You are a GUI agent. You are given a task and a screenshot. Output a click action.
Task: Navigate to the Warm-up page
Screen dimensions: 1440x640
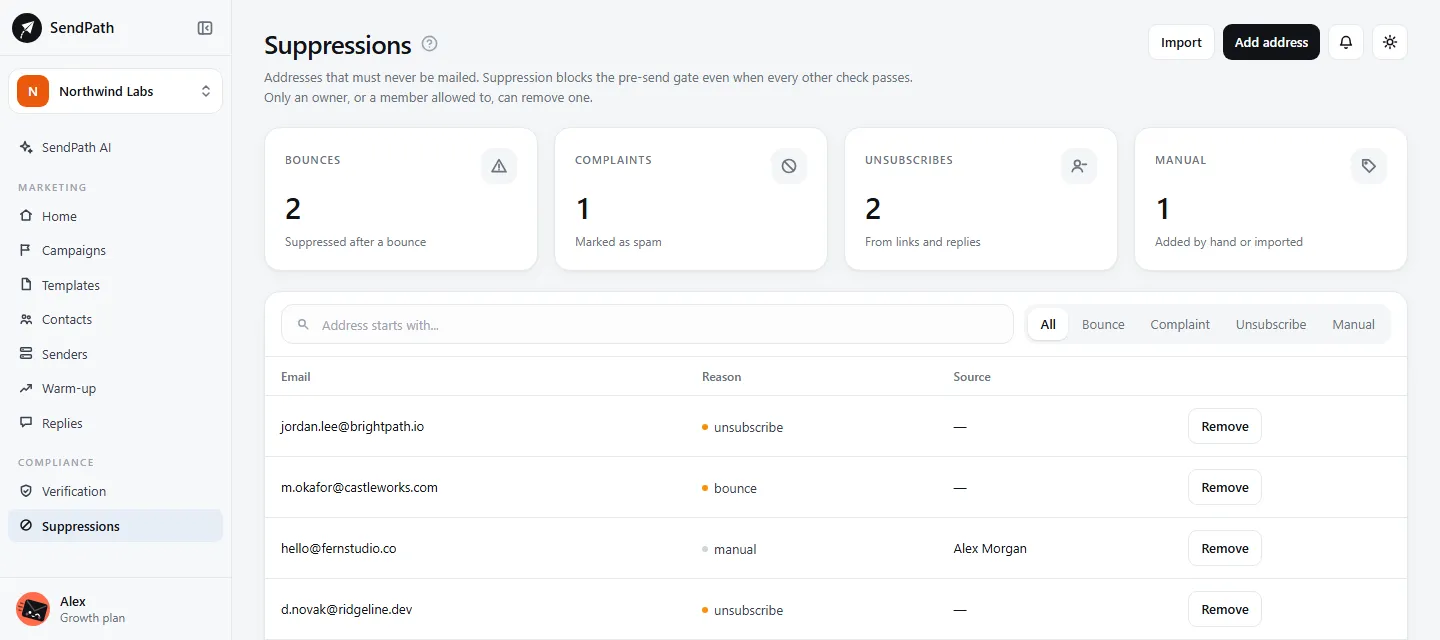point(115,388)
